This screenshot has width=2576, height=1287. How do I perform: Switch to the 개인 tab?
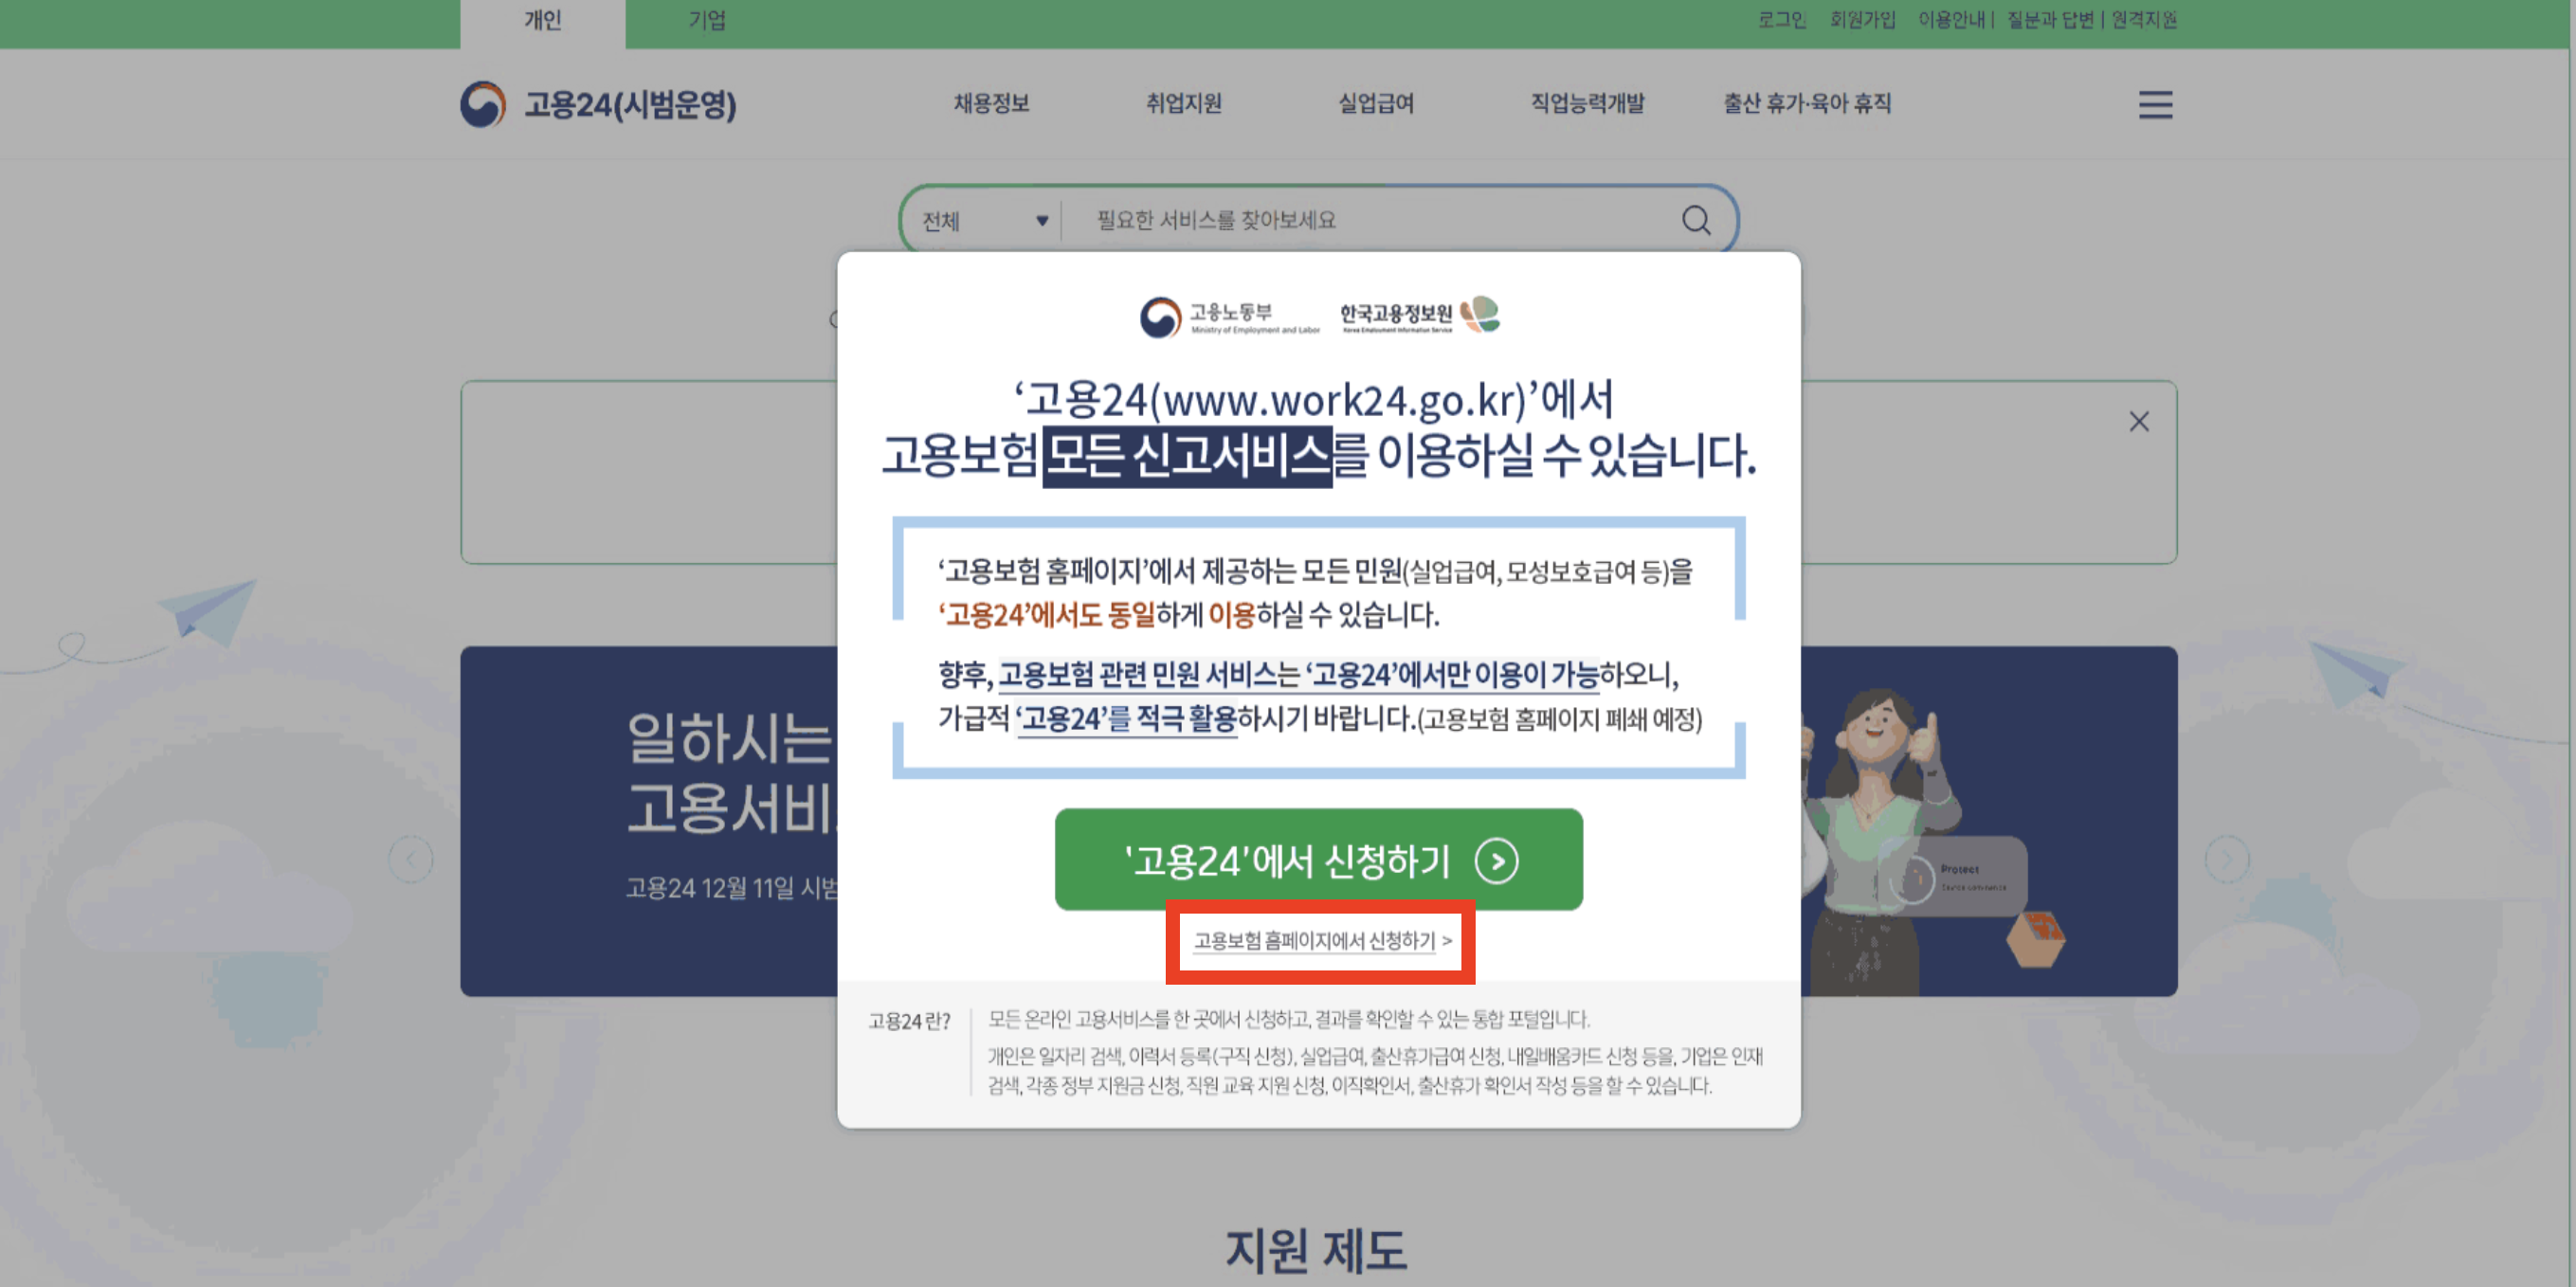click(543, 21)
